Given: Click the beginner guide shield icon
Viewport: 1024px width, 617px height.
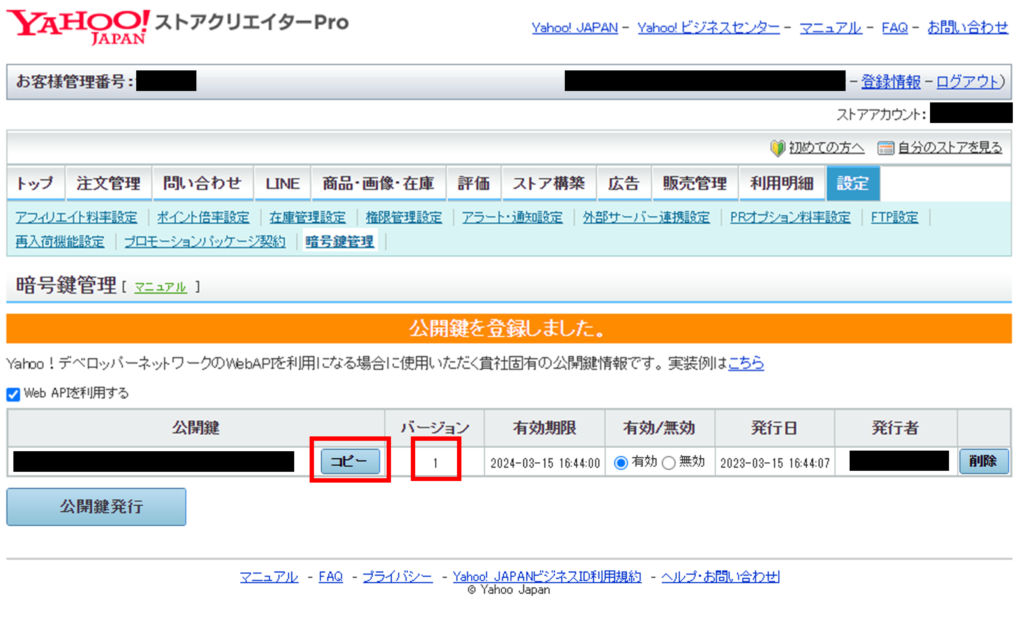Looking at the screenshot, I should [x=777, y=148].
